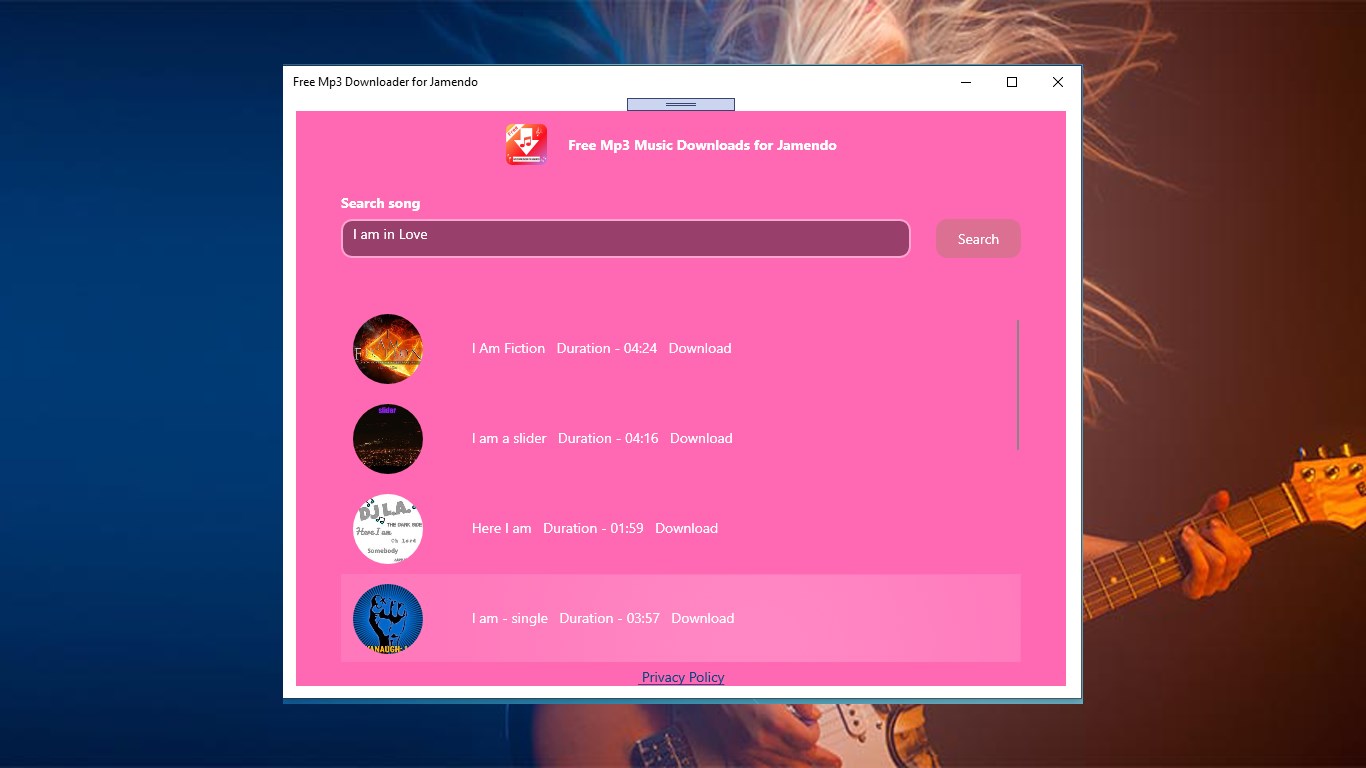
Task: Open the Privacy Policy link
Action: 683,677
